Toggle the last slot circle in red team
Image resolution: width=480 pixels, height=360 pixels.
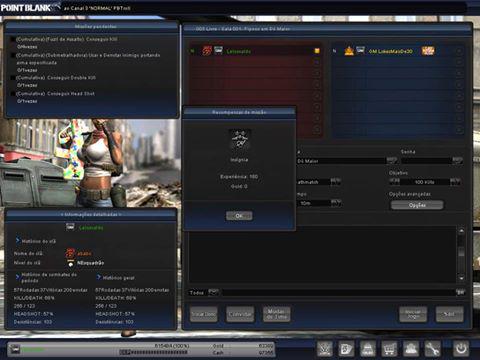[x=317, y=130]
